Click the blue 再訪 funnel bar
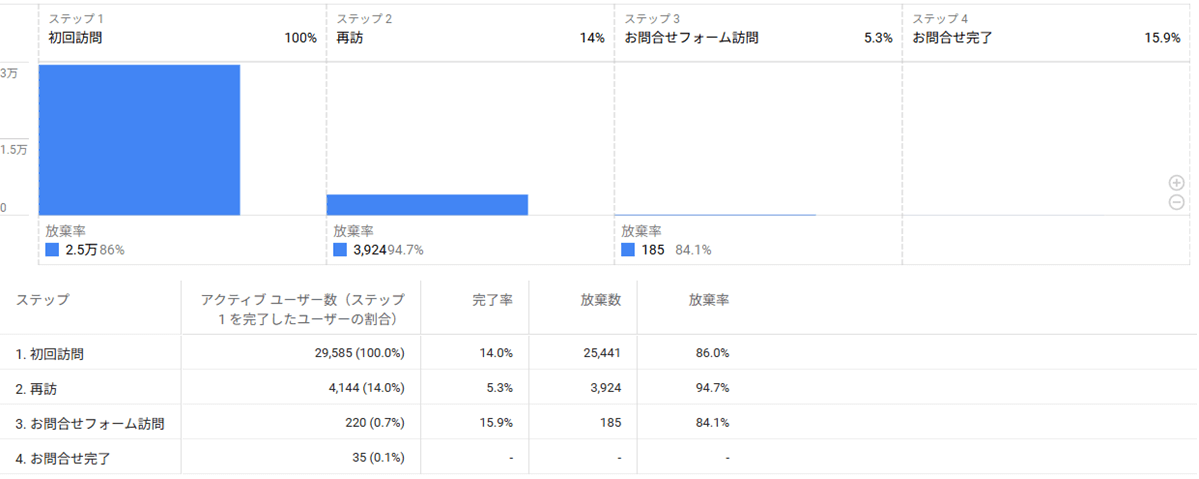This screenshot has height=479, width=1199. tap(427, 204)
